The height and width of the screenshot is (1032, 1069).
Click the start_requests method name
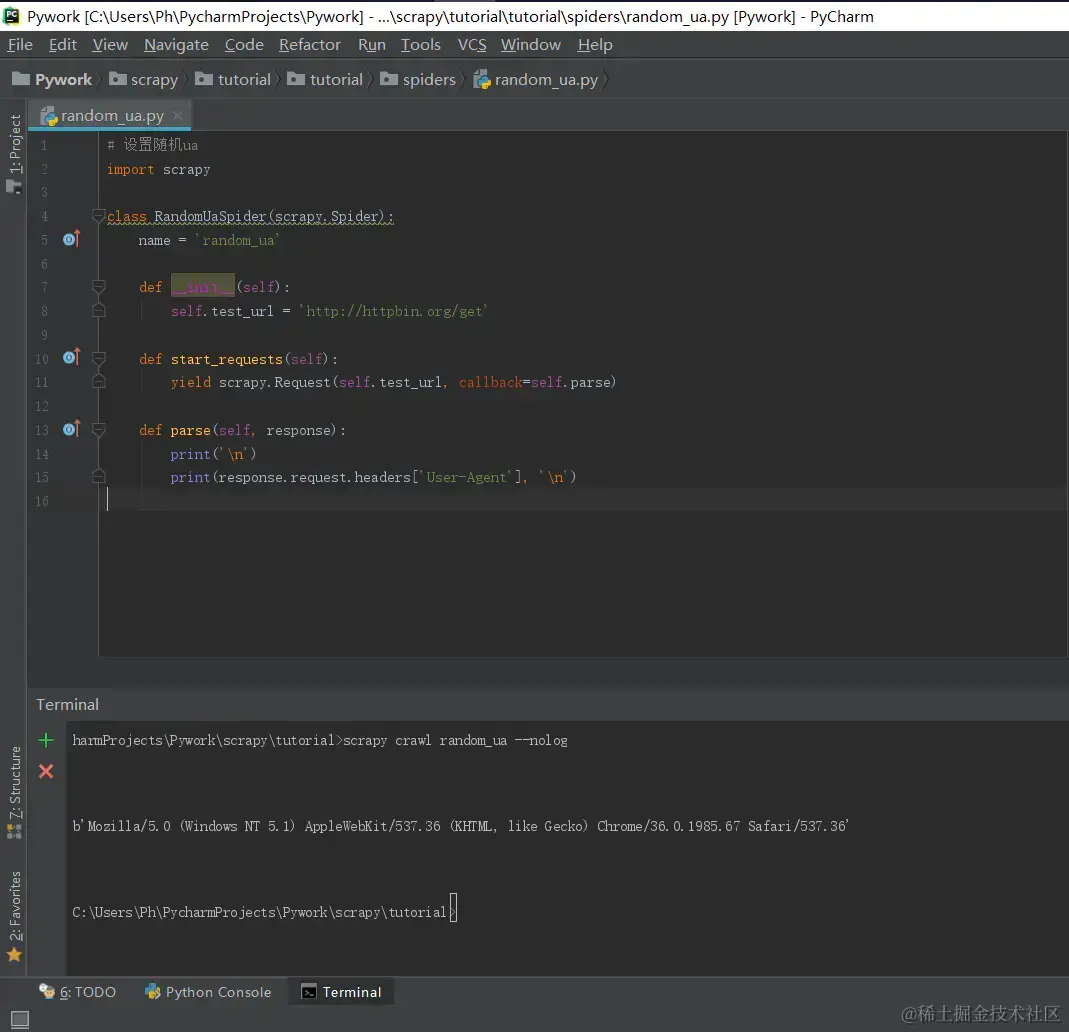(x=226, y=359)
